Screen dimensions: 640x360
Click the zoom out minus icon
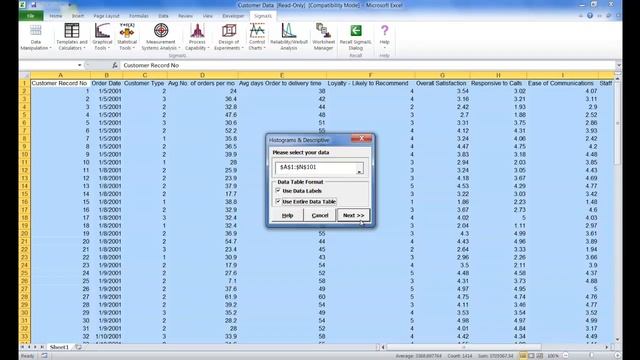[x=566, y=356]
